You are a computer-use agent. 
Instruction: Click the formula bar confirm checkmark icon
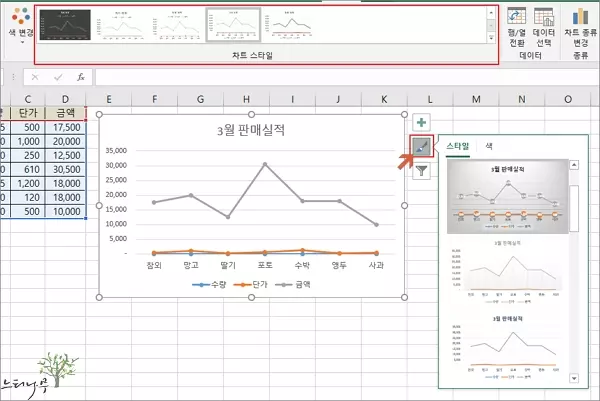click(58, 77)
